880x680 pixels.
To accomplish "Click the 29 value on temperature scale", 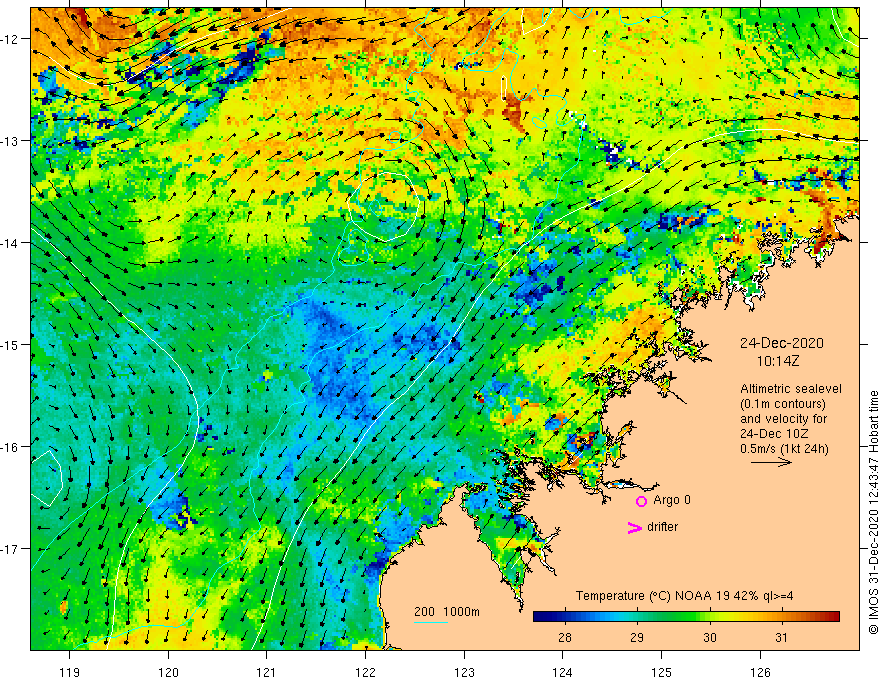I will coord(636,638).
